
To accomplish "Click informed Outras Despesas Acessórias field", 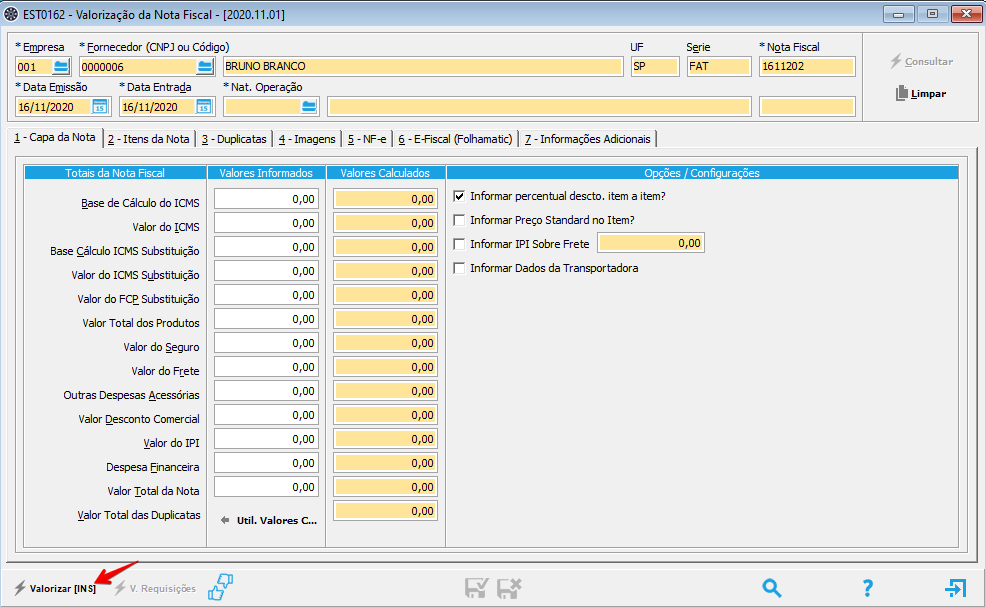I will pos(267,391).
